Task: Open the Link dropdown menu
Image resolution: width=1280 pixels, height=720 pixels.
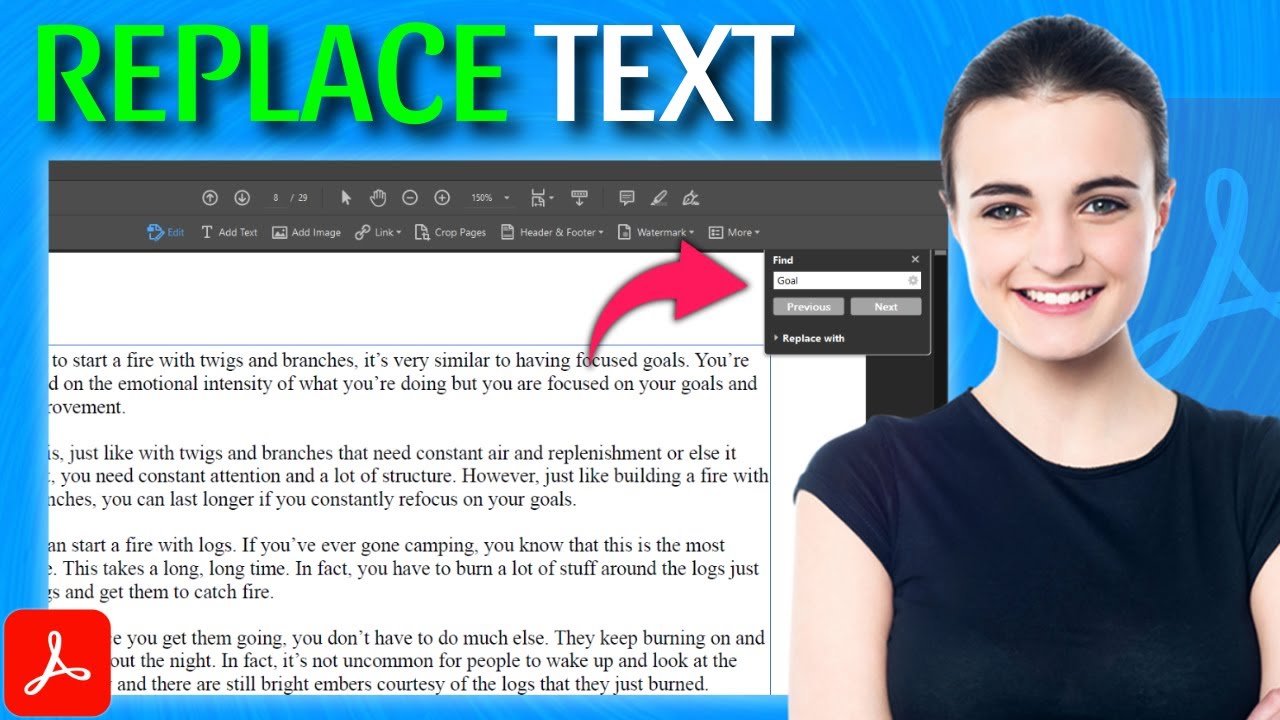Action: click(378, 232)
